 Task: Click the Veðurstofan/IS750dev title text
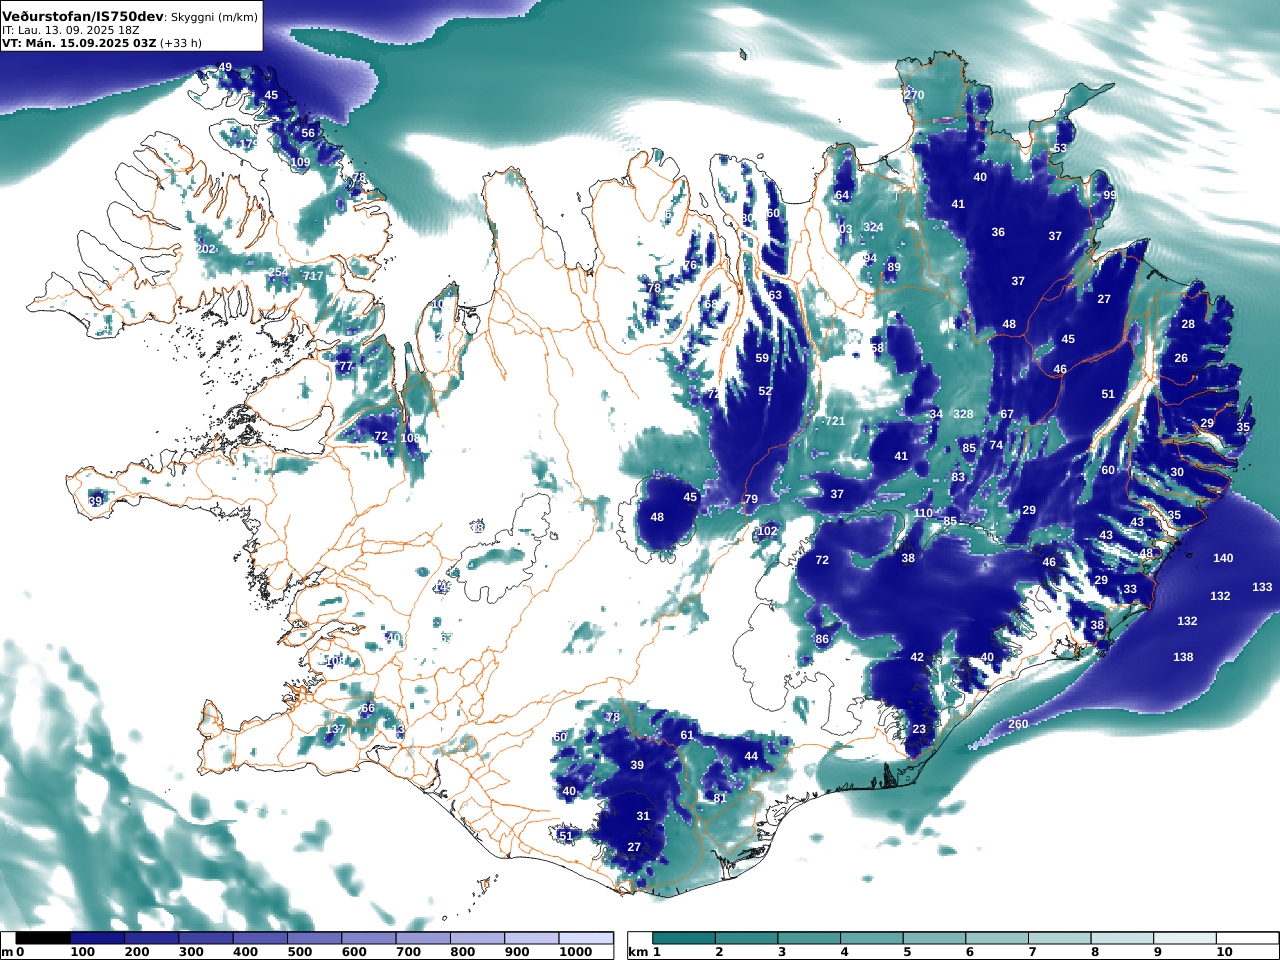(x=82, y=17)
